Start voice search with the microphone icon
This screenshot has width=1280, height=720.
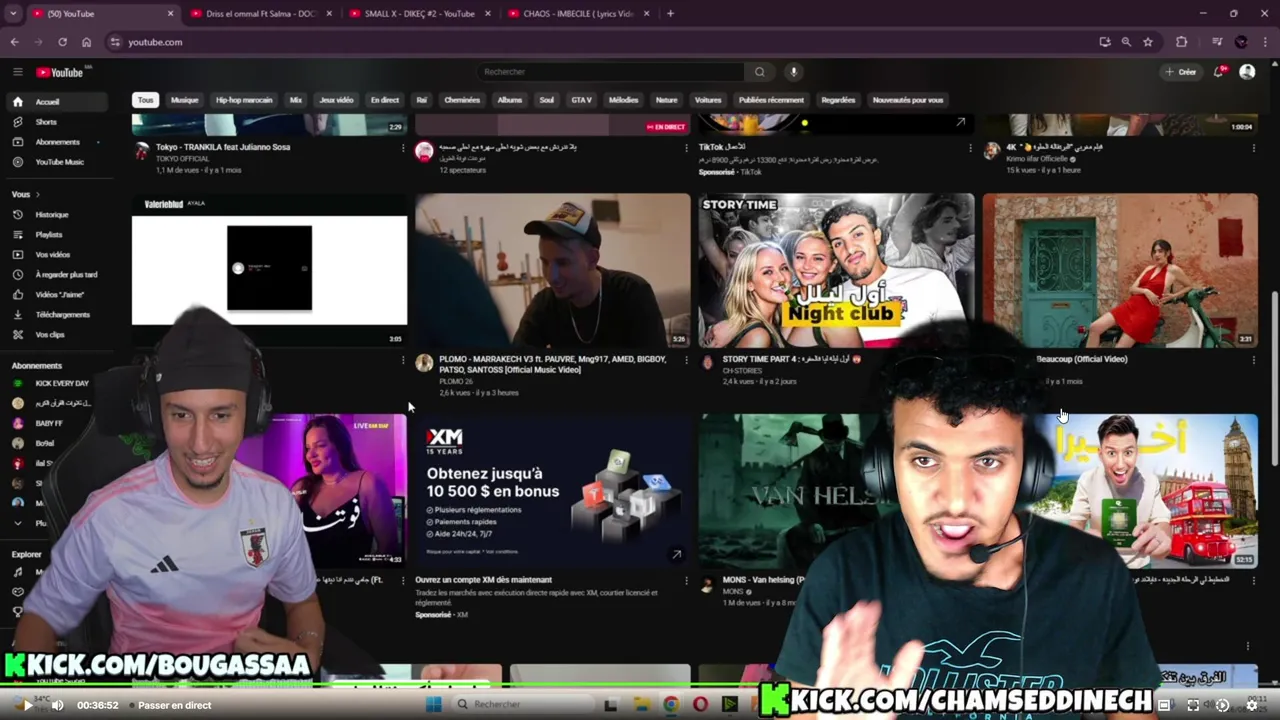[793, 72]
